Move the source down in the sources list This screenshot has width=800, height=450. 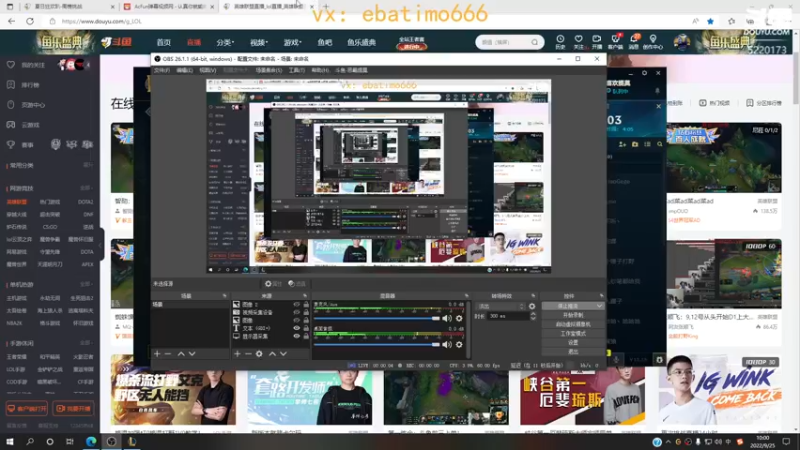pyautogui.click(x=283, y=354)
